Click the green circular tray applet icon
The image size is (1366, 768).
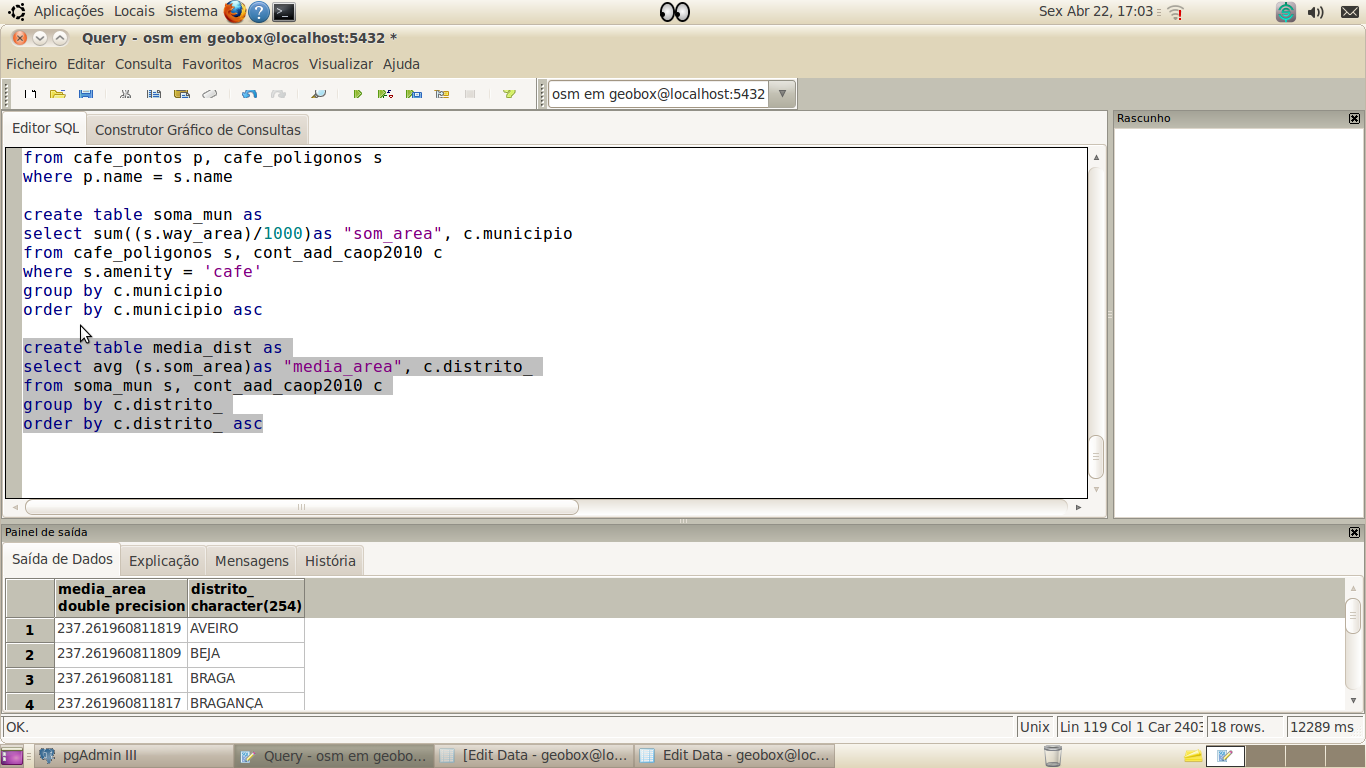point(1286,12)
